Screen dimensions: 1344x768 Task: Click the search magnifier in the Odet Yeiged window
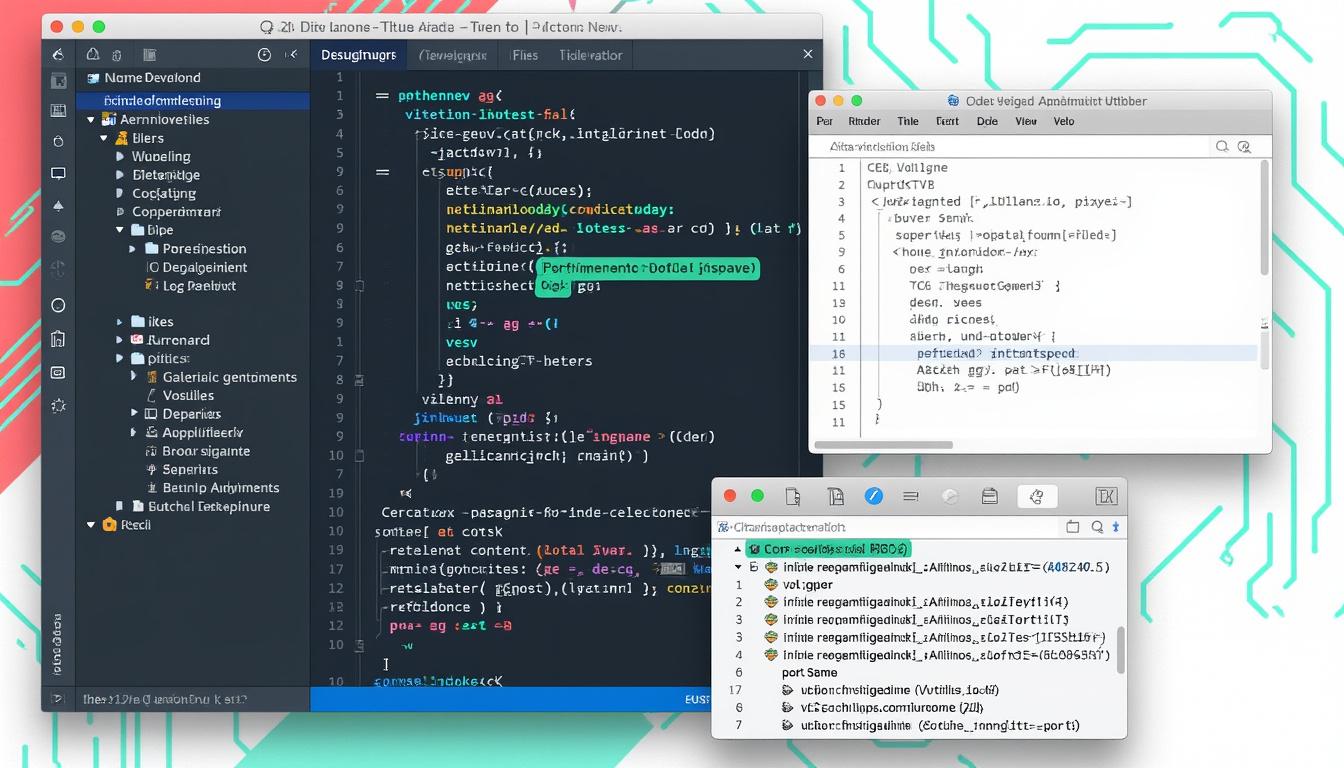click(1222, 146)
